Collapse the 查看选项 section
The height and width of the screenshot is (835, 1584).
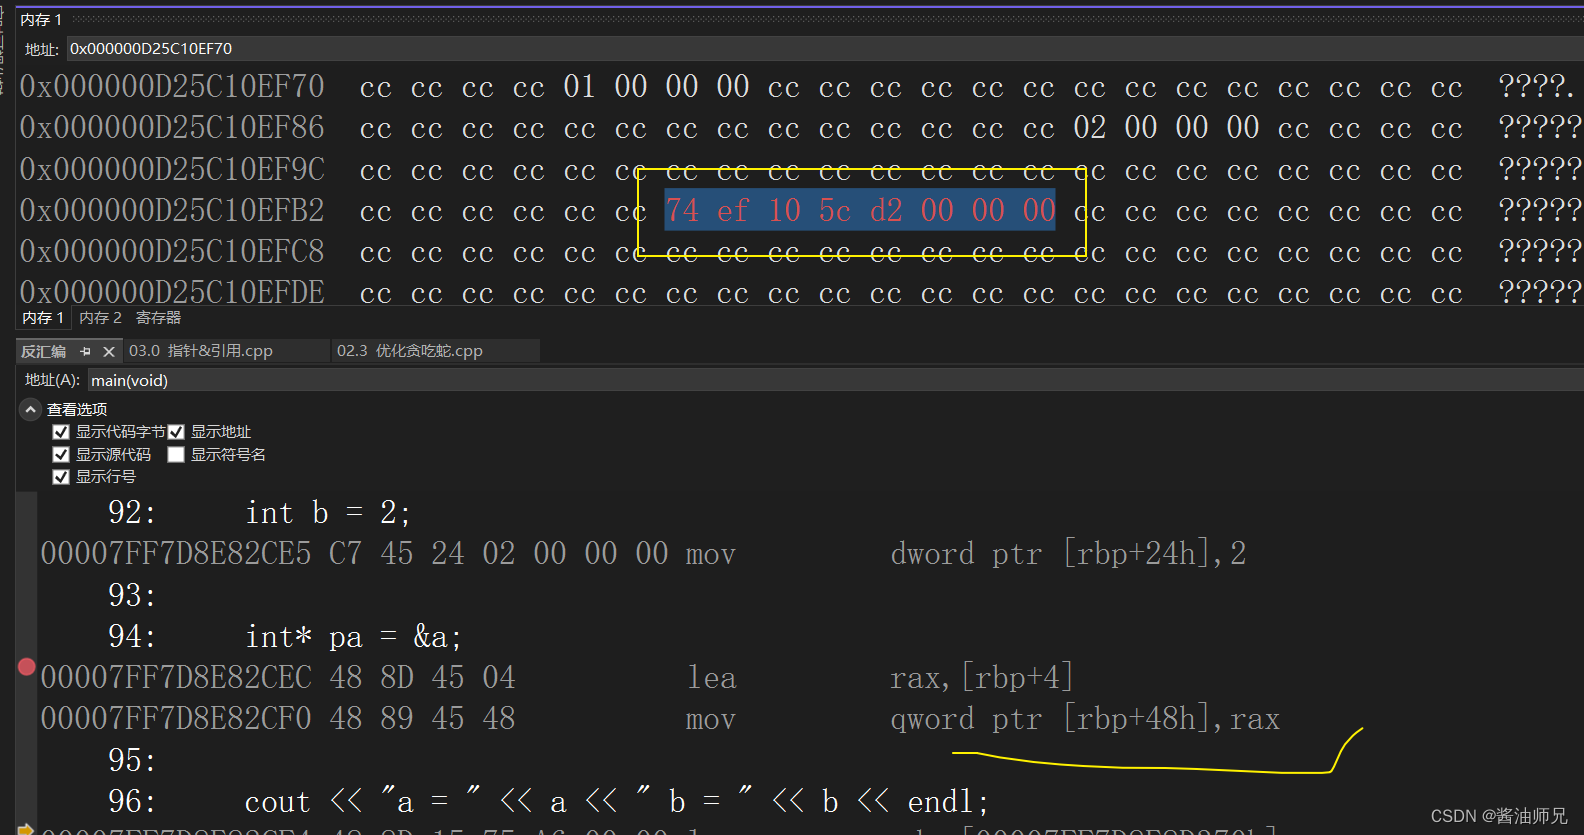[x=30, y=409]
